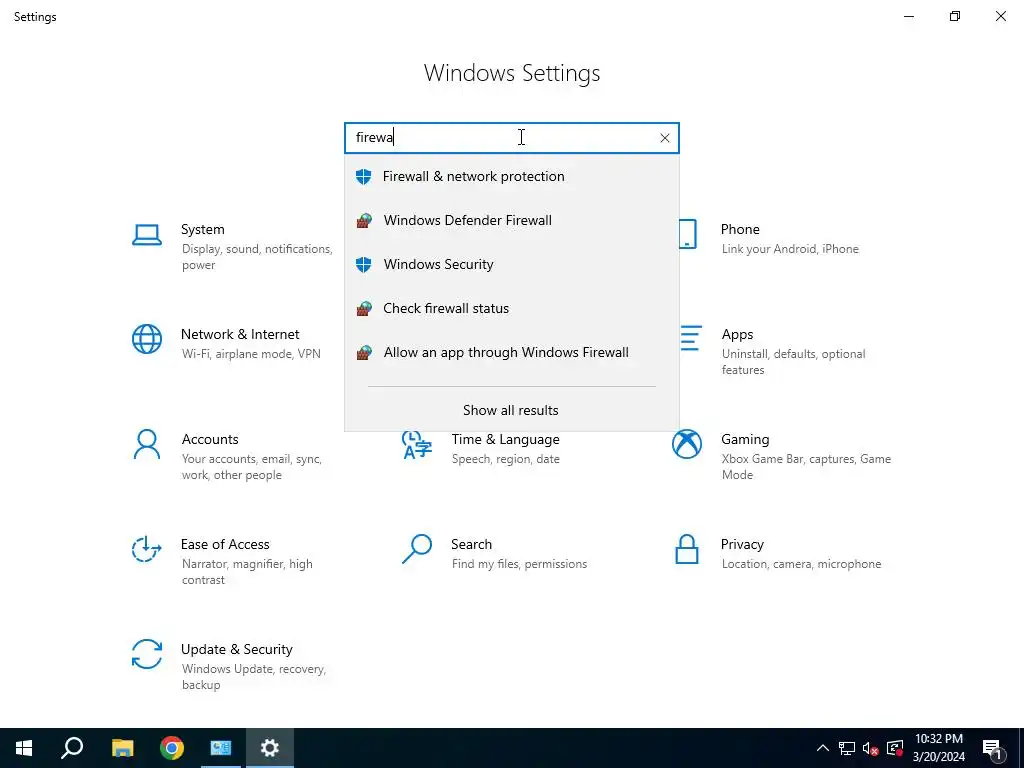Click the firewall icon beside Check firewall status
The image size is (1024, 768).
click(x=364, y=308)
